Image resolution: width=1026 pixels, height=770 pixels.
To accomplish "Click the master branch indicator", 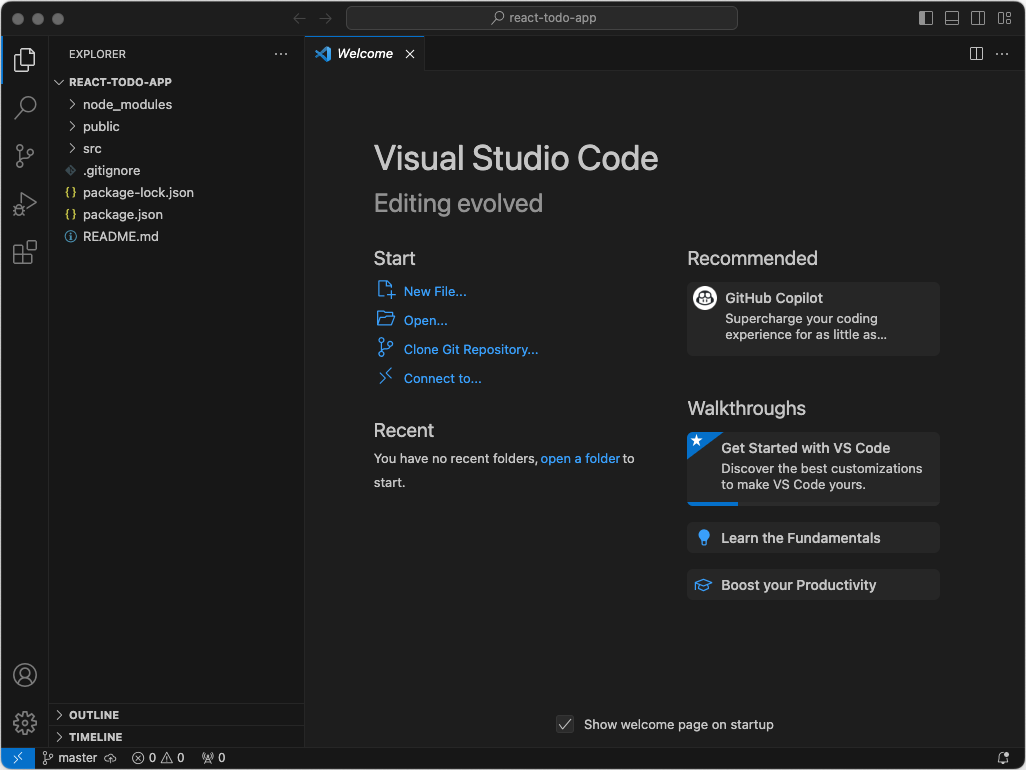I will coord(70,758).
